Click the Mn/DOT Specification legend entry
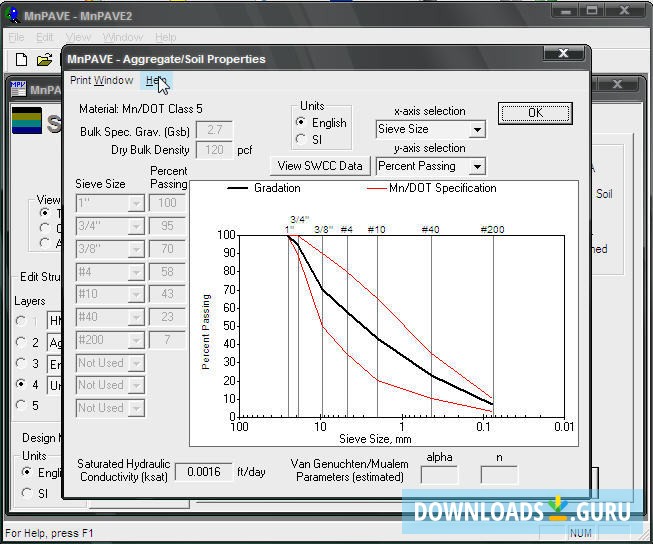This screenshot has width=653, height=544. point(431,188)
